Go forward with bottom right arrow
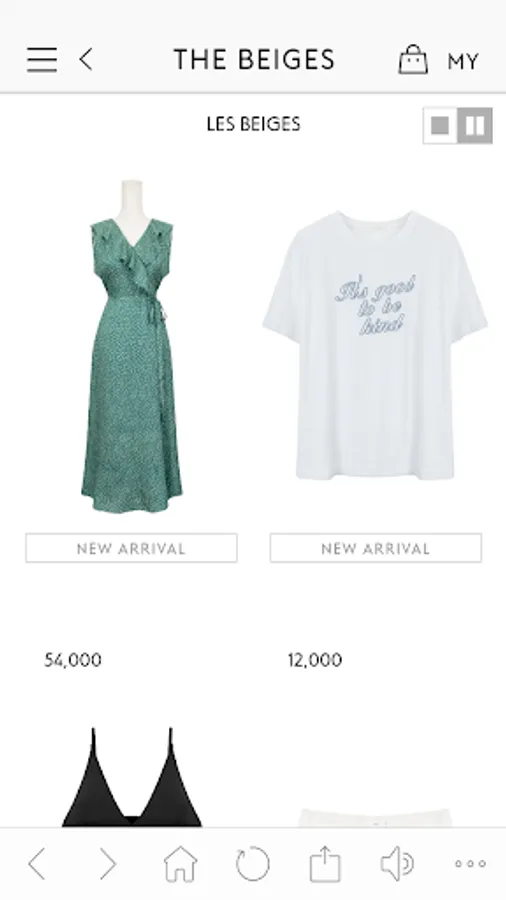The width and height of the screenshot is (506, 900). click(107, 863)
